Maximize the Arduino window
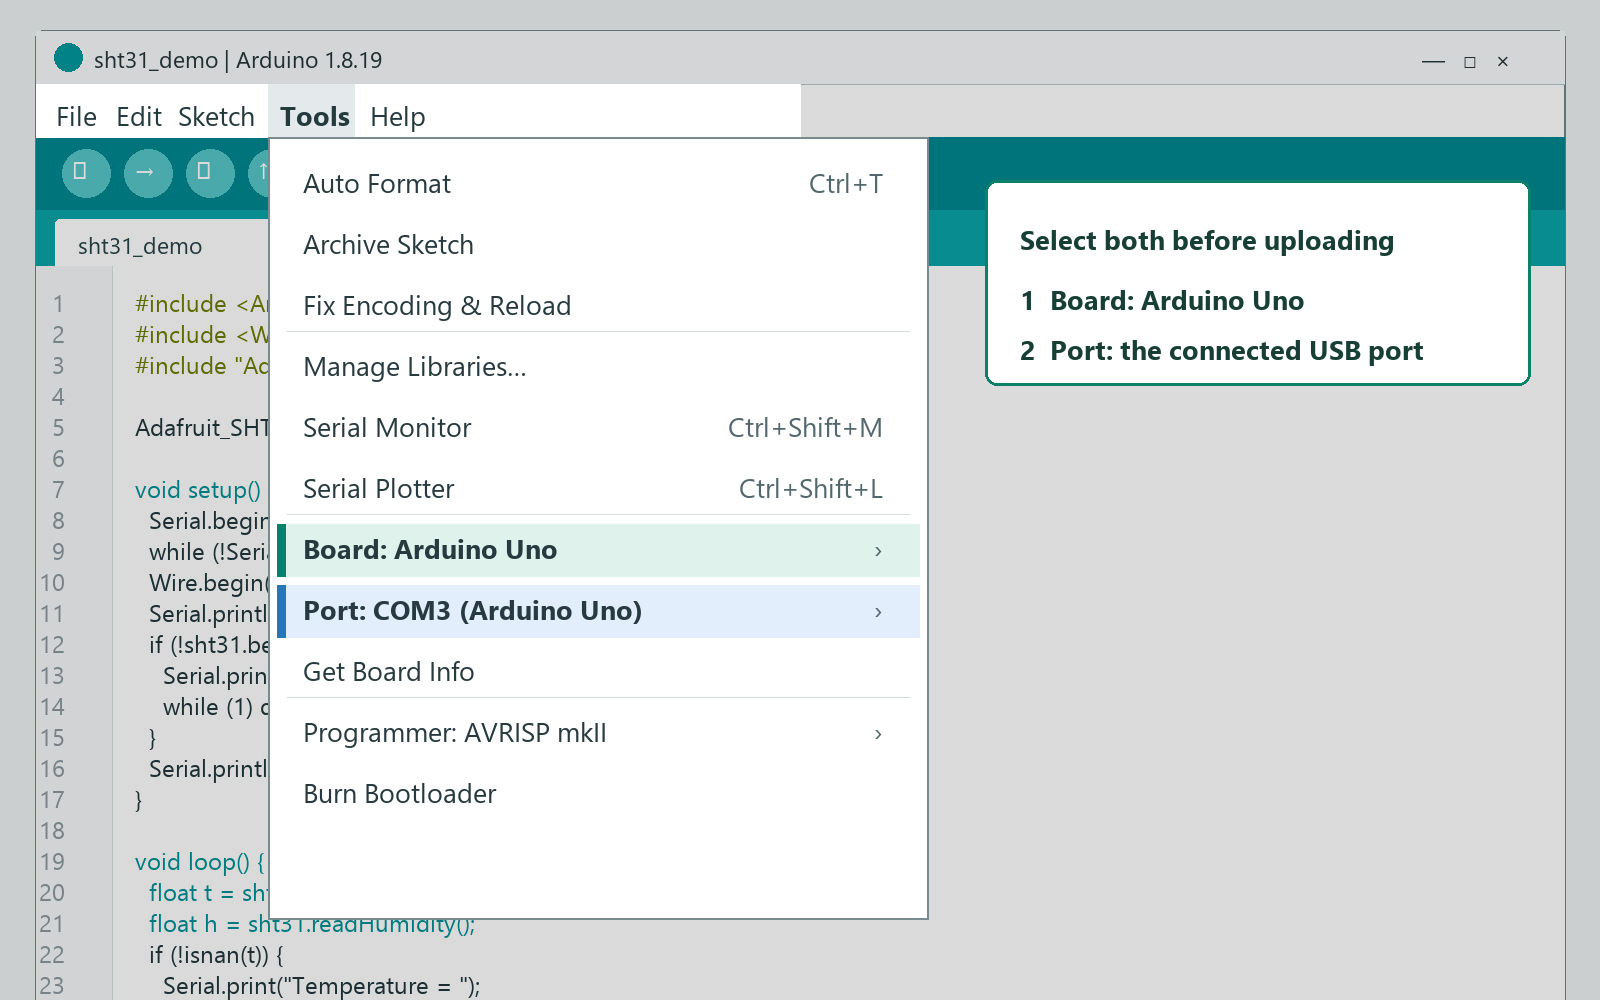The width and height of the screenshot is (1600, 1000). 1470,62
